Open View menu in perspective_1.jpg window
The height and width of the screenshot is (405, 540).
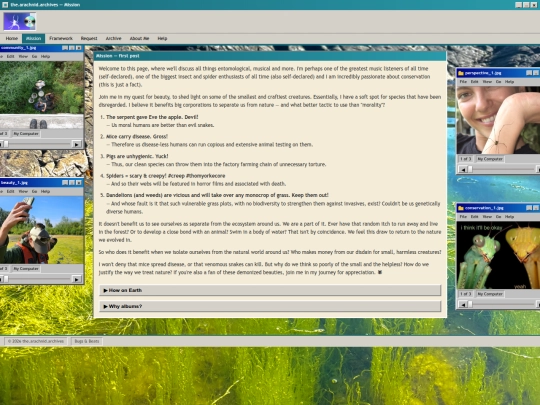(487, 82)
